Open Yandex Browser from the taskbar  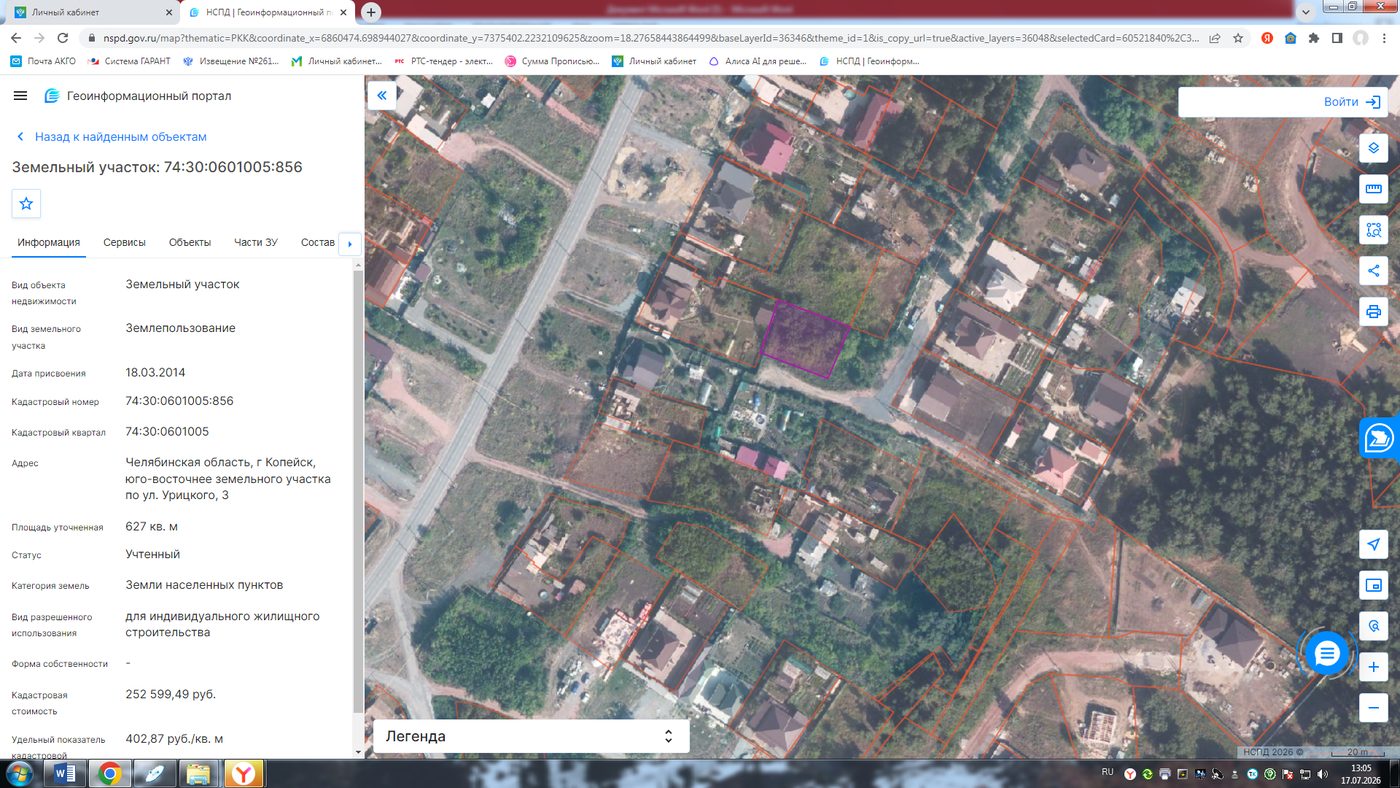pos(244,773)
